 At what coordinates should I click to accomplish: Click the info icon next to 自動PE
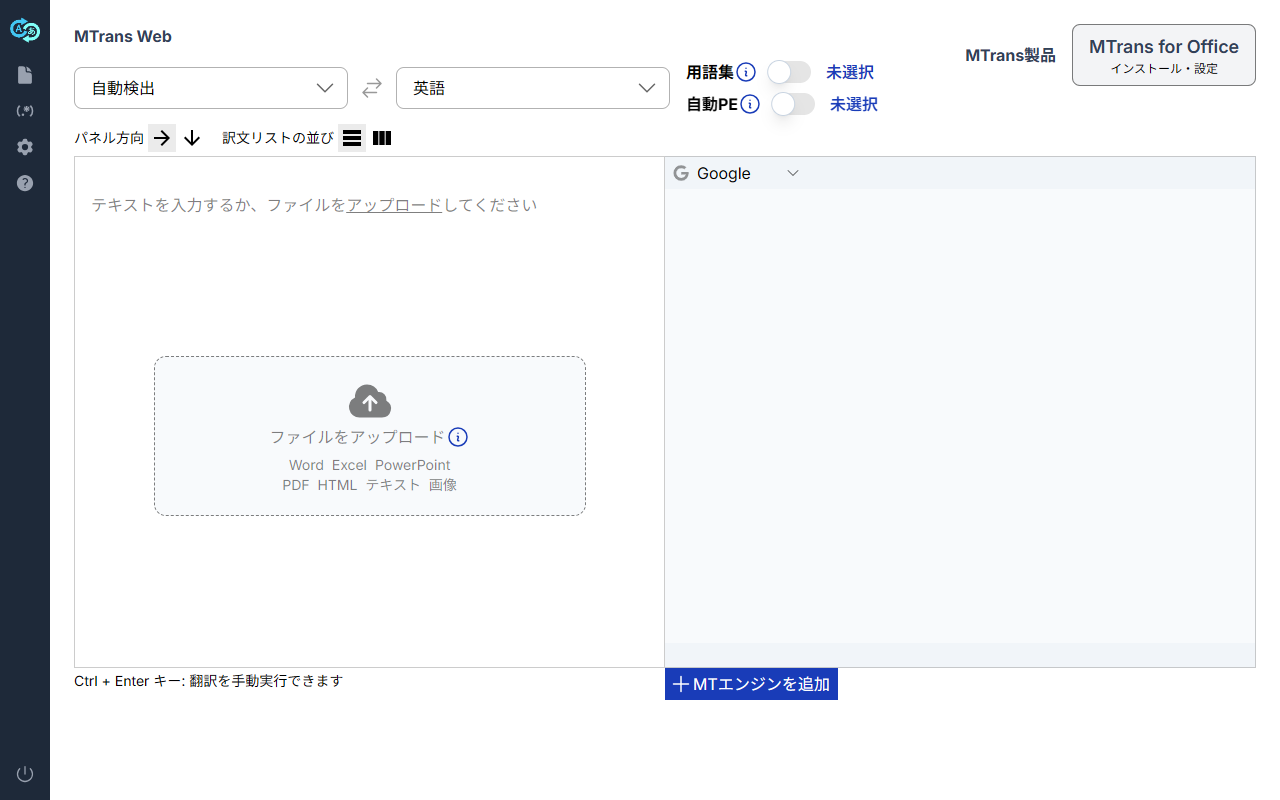click(x=750, y=104)
